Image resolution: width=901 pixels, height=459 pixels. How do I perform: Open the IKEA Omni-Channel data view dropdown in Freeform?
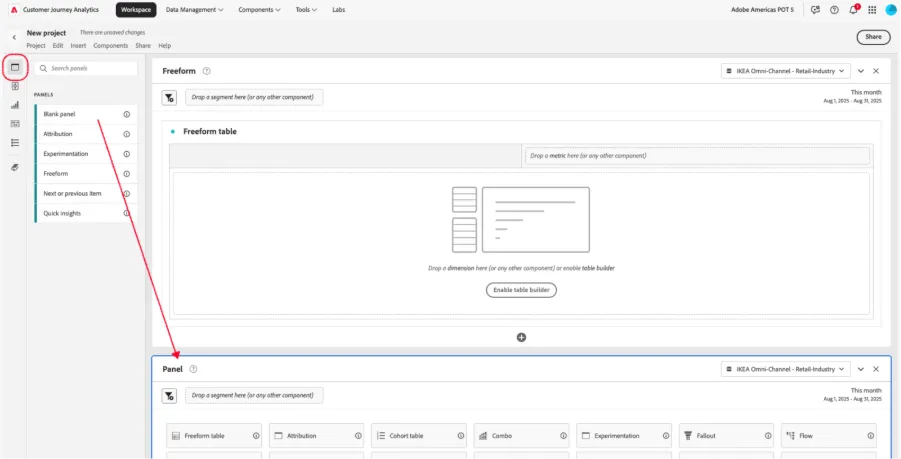click(786, 71)
